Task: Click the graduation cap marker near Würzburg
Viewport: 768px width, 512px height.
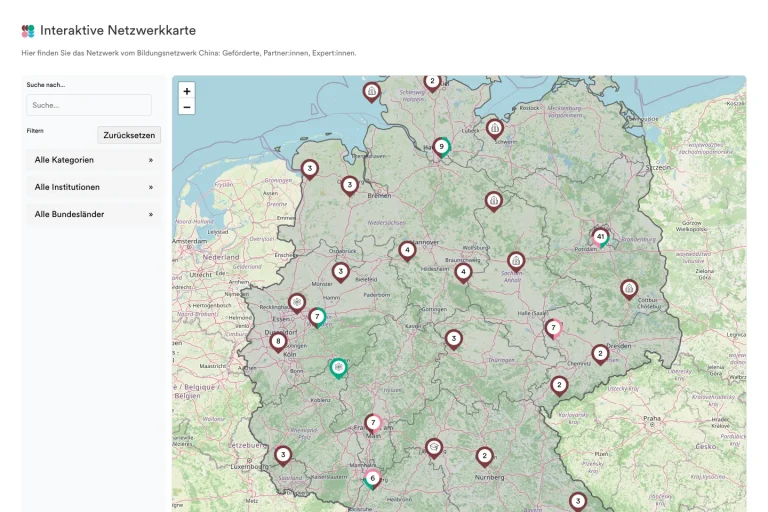Action: (434, 448)
